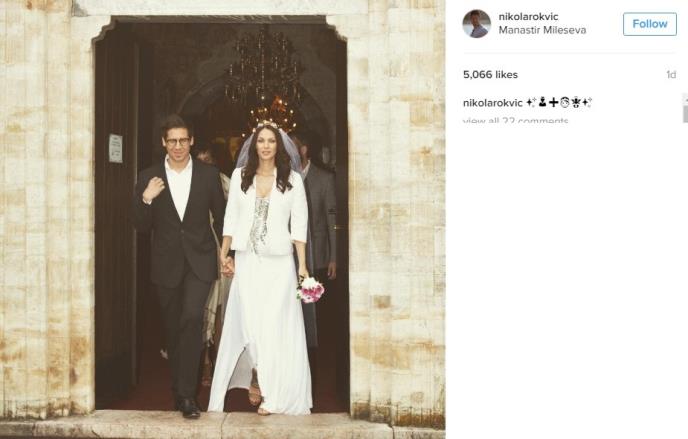The image size is (688, 439).
Task: Click the first sparkles emoji in caption
Action: point(531,103)
